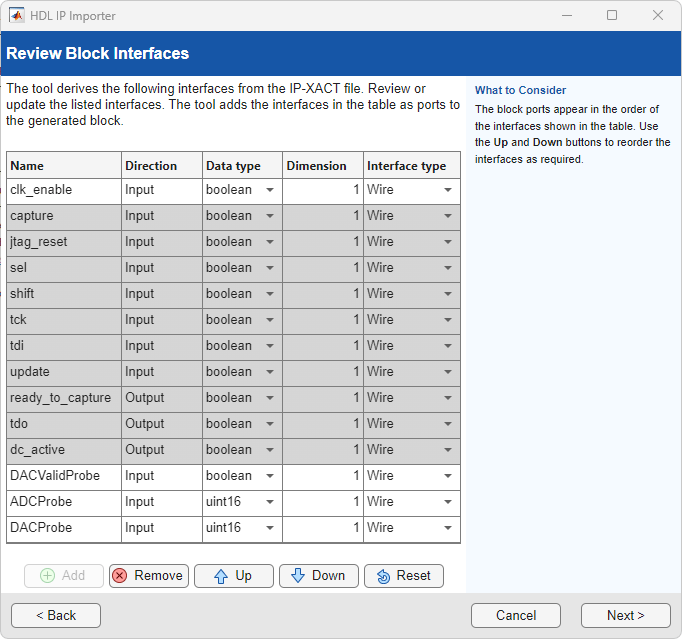
Task: Select the DACValidProbe name cell
Action: point(63,476)
